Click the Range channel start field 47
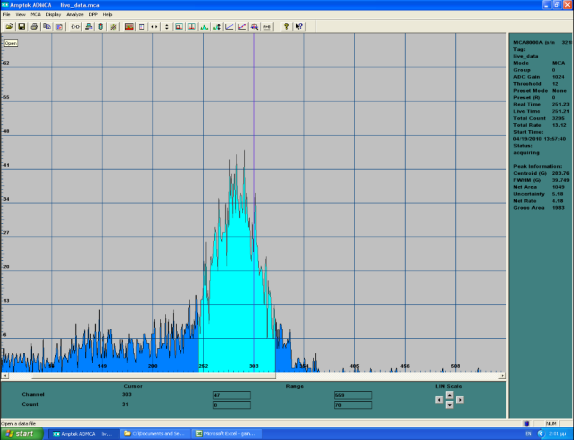The height and width of the screenshot is (440, 574). point(232,395)
